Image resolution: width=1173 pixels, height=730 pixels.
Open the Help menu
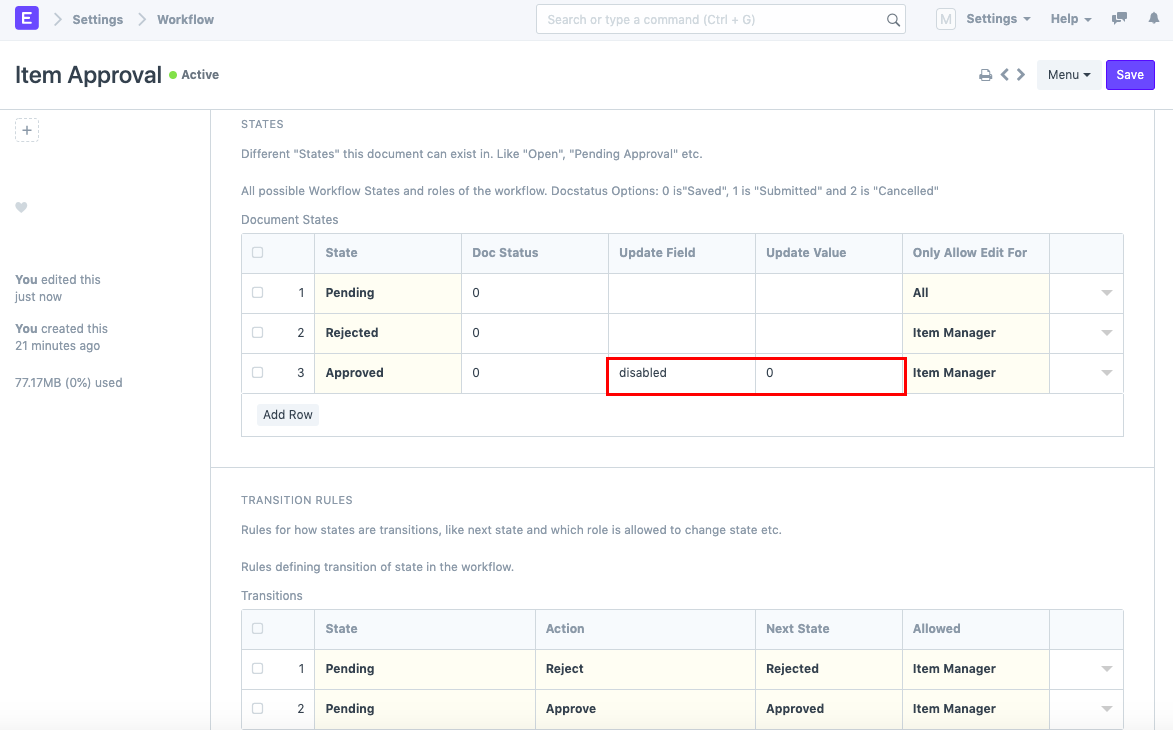pyautogui.click(x=1071, y=19)
